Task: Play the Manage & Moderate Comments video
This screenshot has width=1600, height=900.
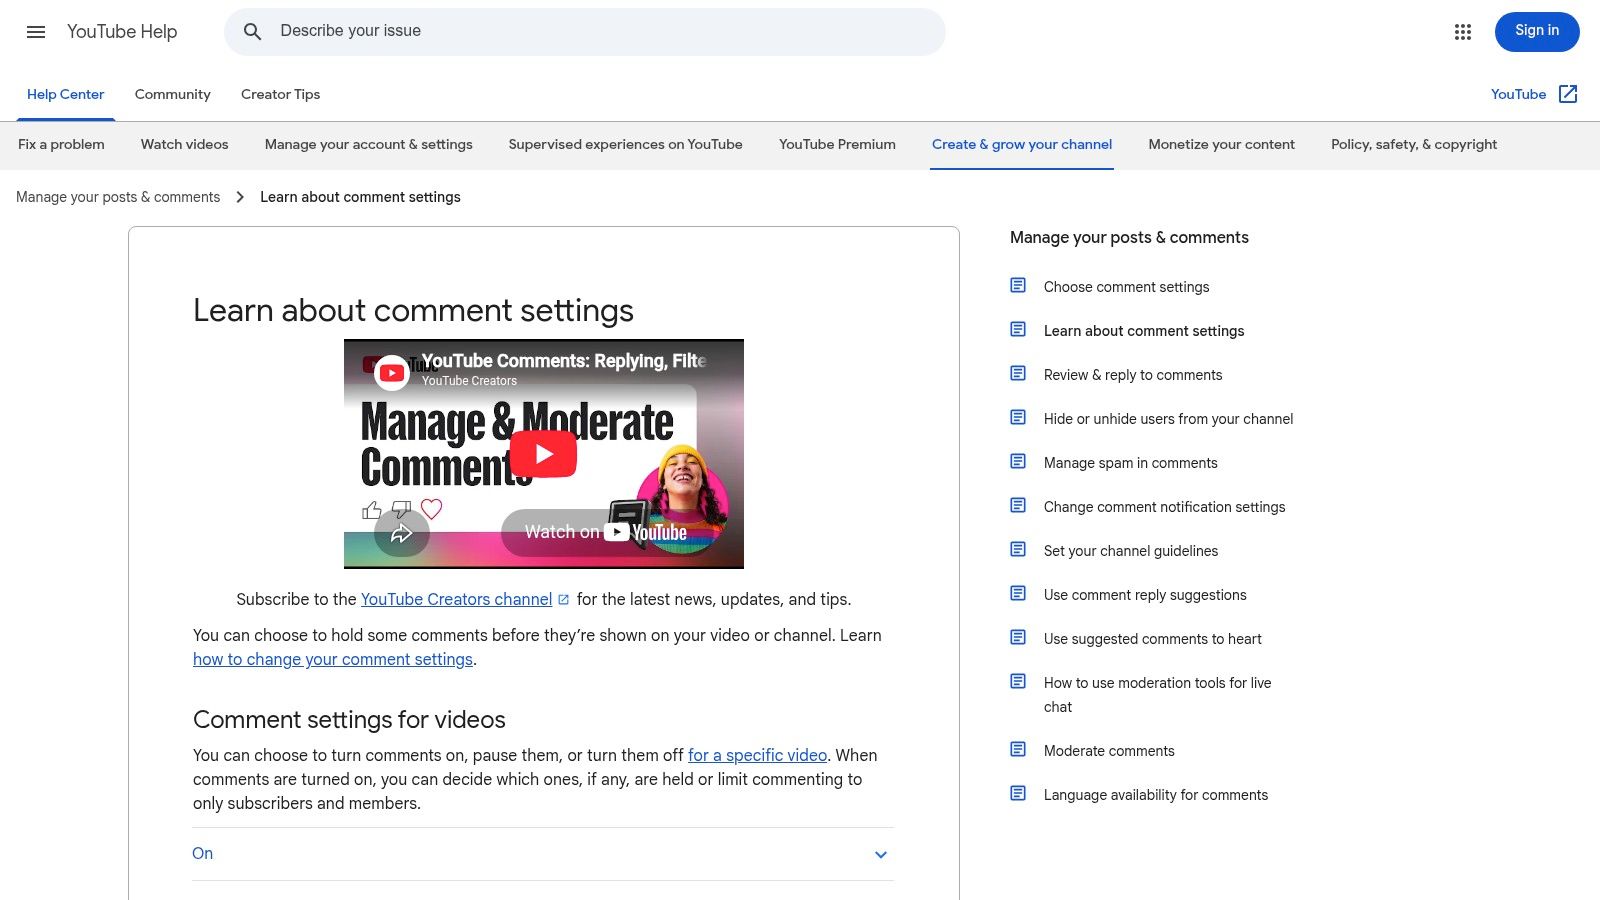Action: point(543,454)
